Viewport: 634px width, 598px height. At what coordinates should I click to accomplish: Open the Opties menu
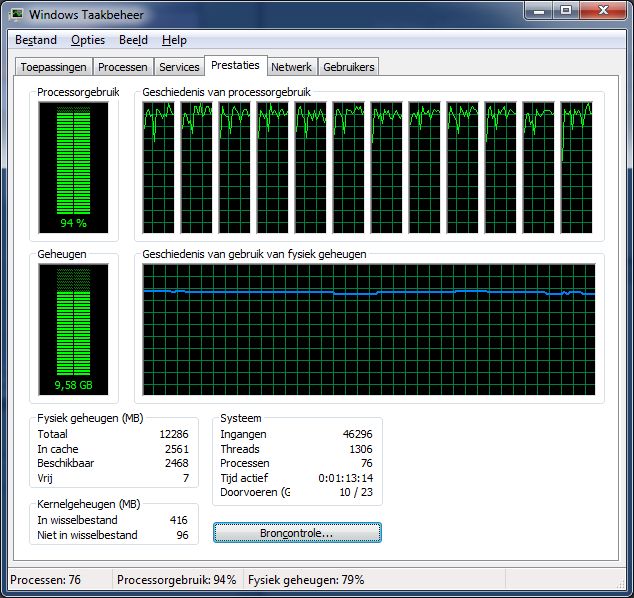(x=88, y=40)
